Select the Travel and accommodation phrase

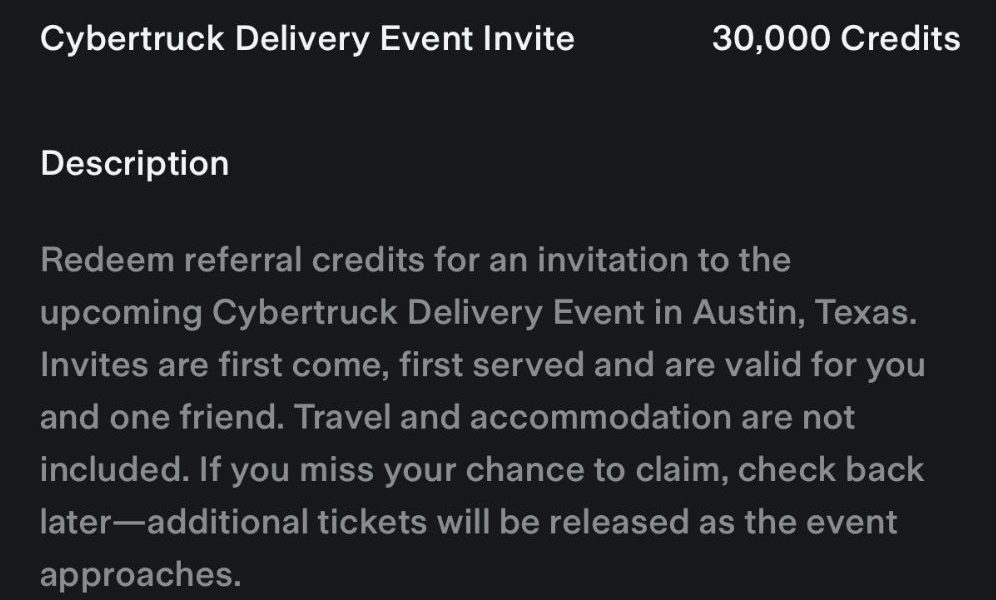click(x=513, y=418)
